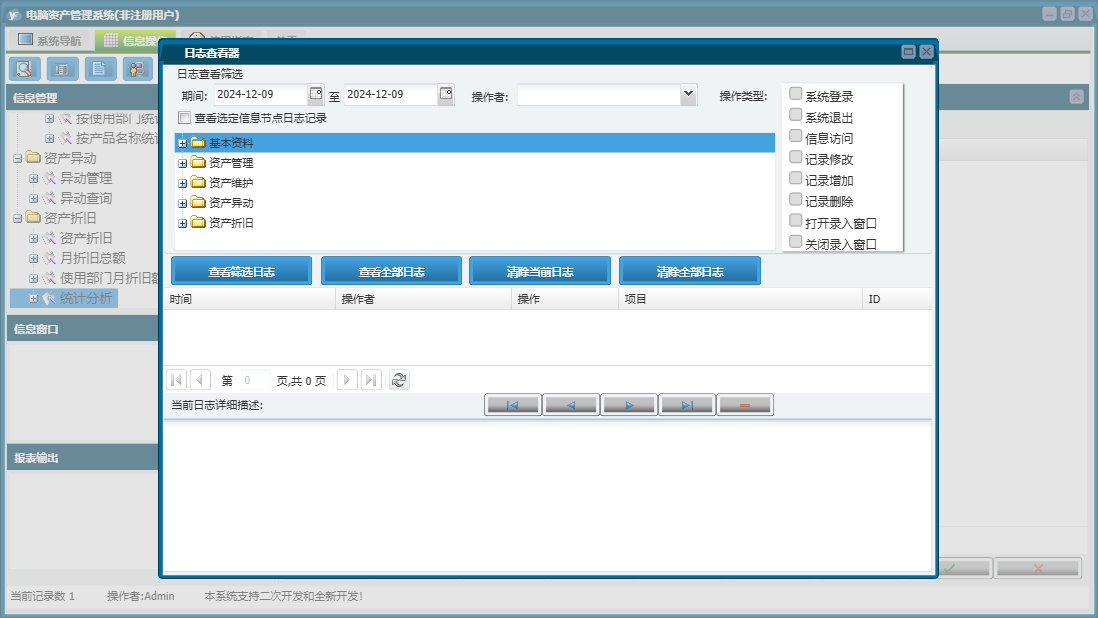Expand the 资产折旧 node in log tree

coord(183,223)
